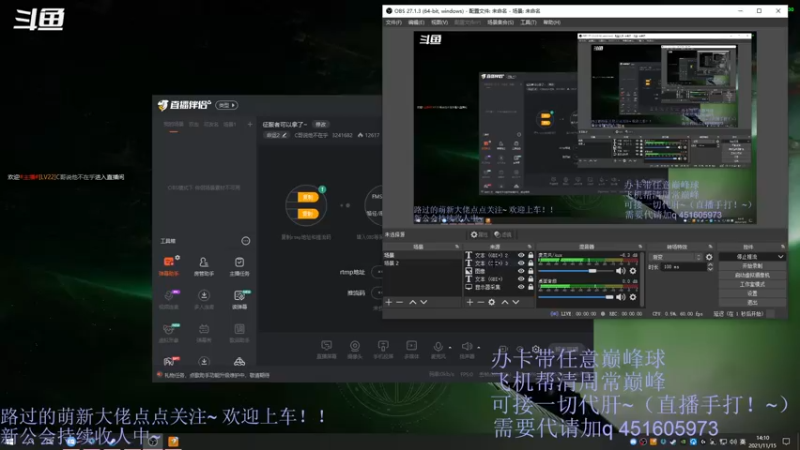Toggle lock on the 图像 image source

pos(531,271)
